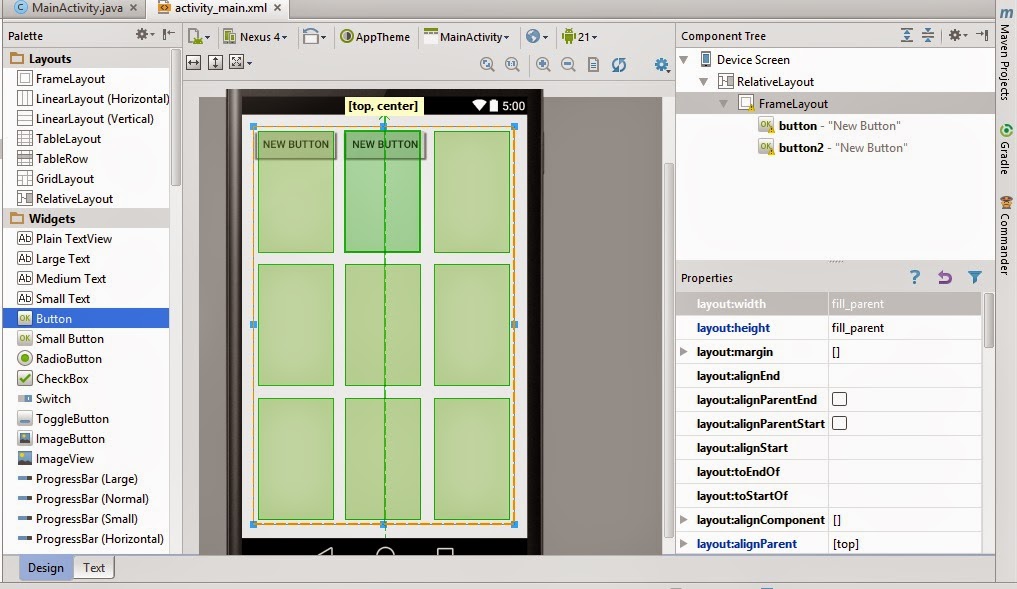The height and width of the screenshot is (589, 1017).
Task: Collapse the FrameLayout tree node
Action: click(723, 102)
